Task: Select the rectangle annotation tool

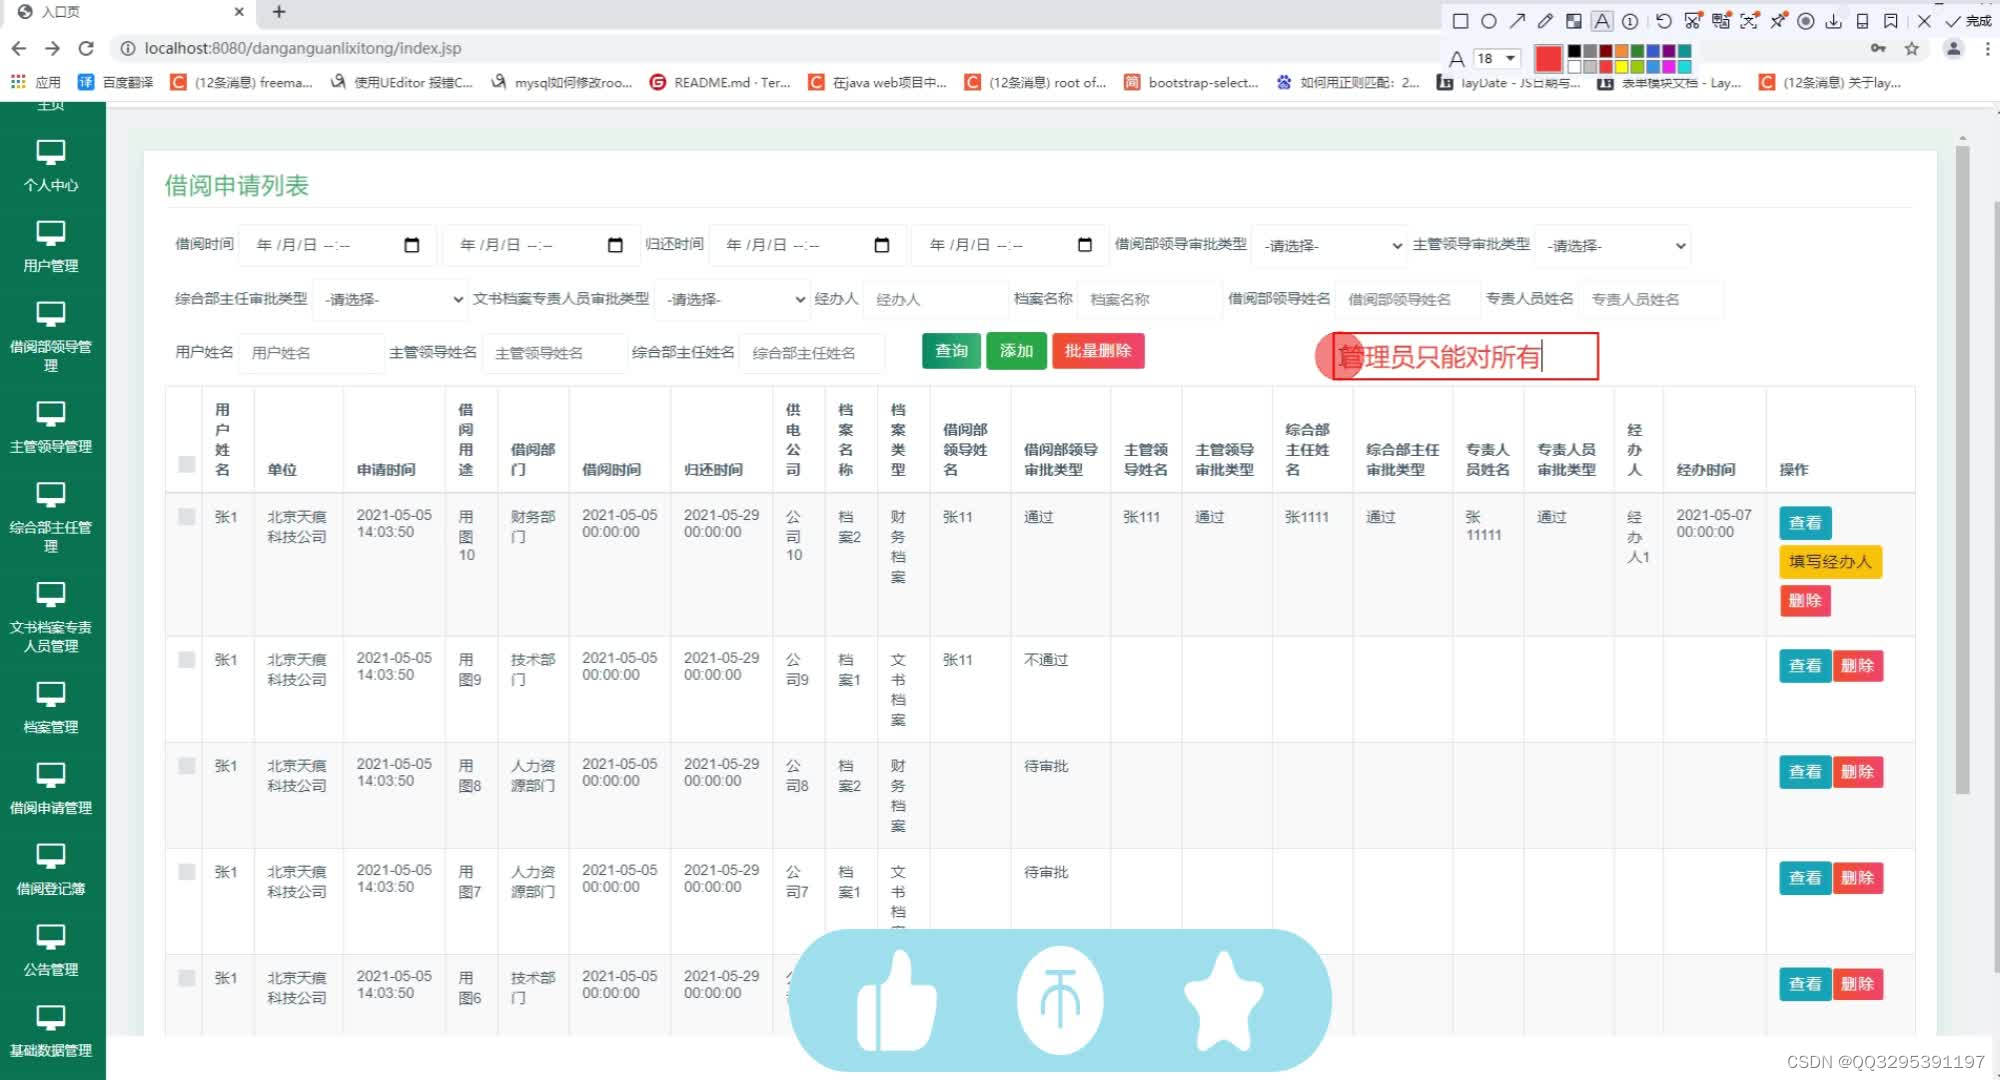Action: pyautogui.click(x=1460, y=21)
